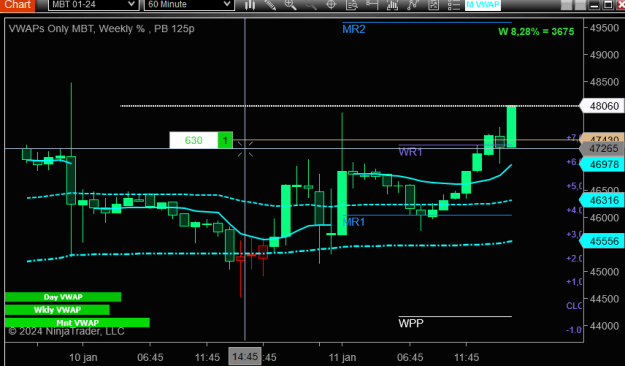Open the drawing tools pencil icon
The image size is (625, 366).
pos(270,5)
